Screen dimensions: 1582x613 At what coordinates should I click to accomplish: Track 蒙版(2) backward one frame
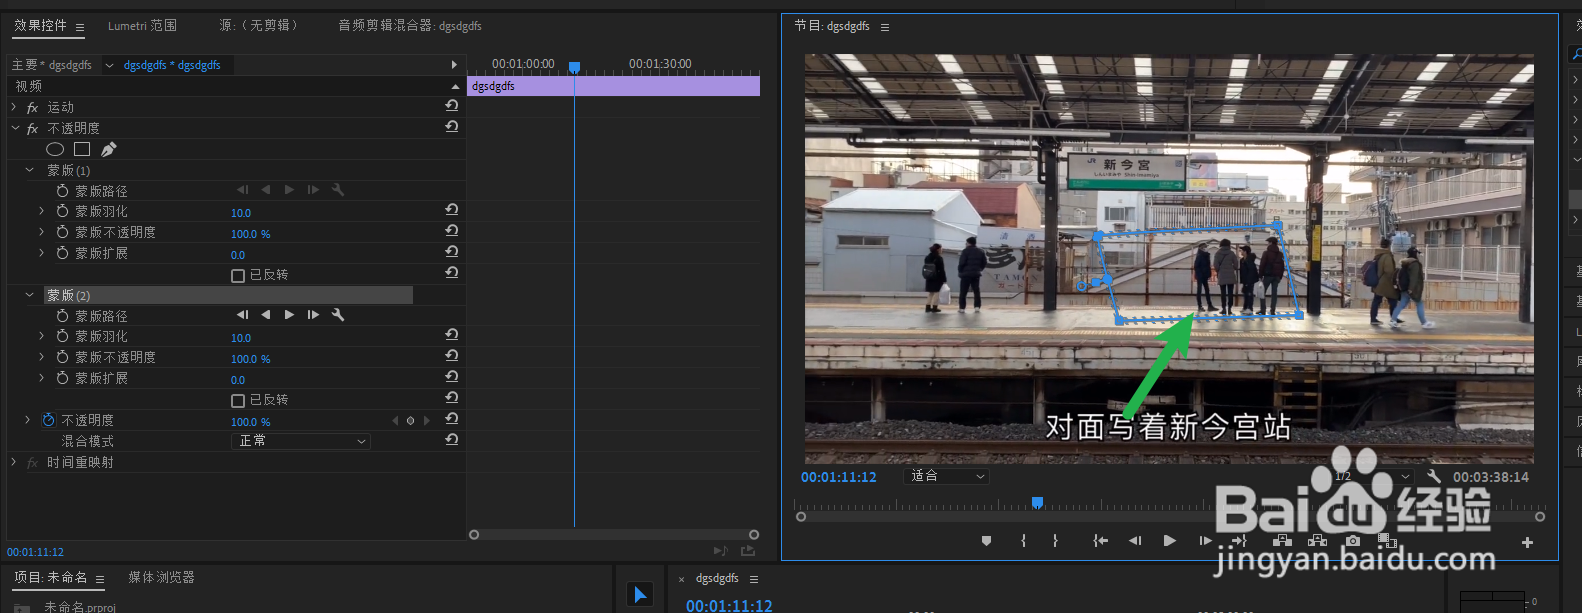point(243,315)
